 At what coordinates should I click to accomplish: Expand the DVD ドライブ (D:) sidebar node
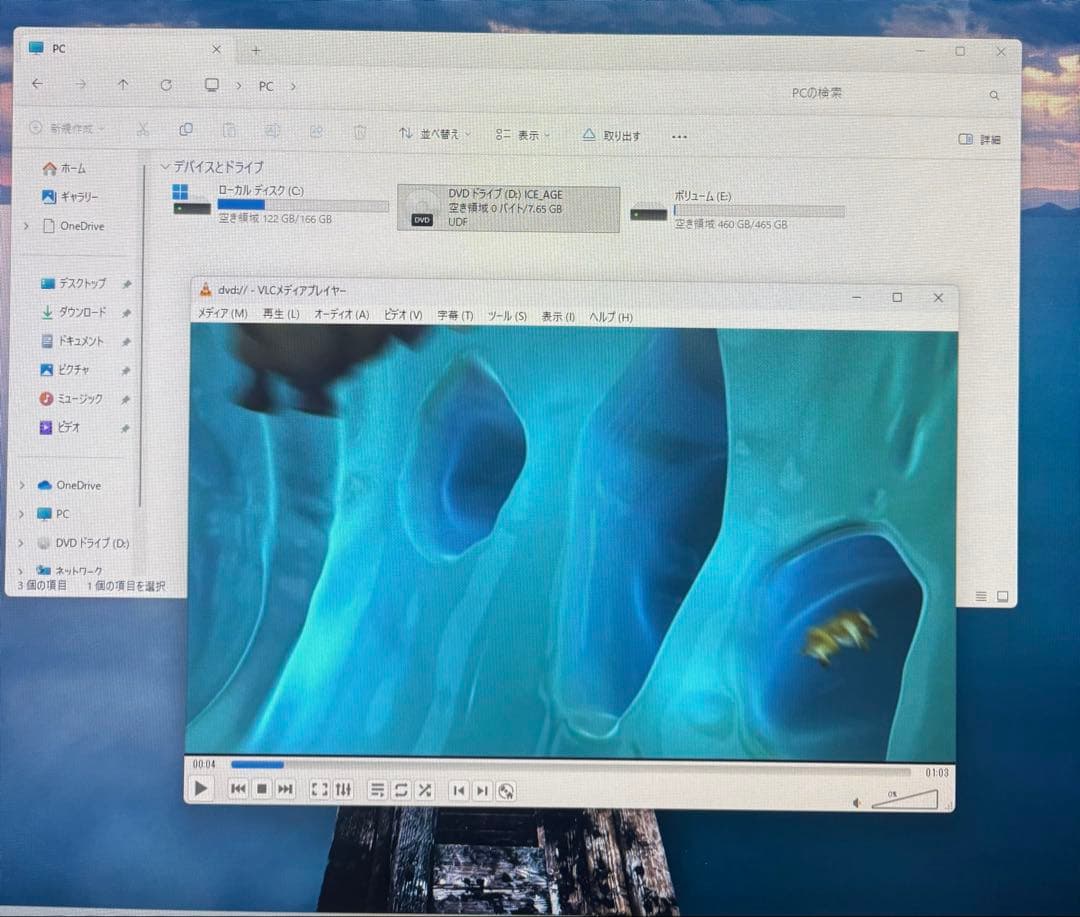tap(21, 543)
